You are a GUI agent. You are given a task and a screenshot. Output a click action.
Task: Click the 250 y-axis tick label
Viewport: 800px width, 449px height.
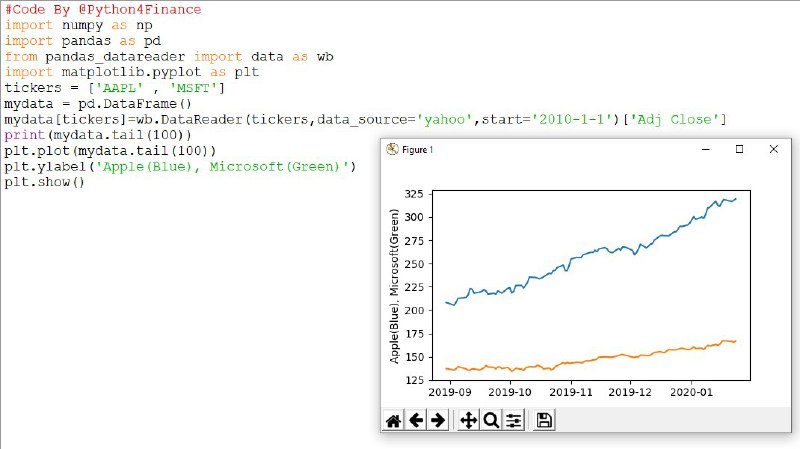tap(414, 264)
